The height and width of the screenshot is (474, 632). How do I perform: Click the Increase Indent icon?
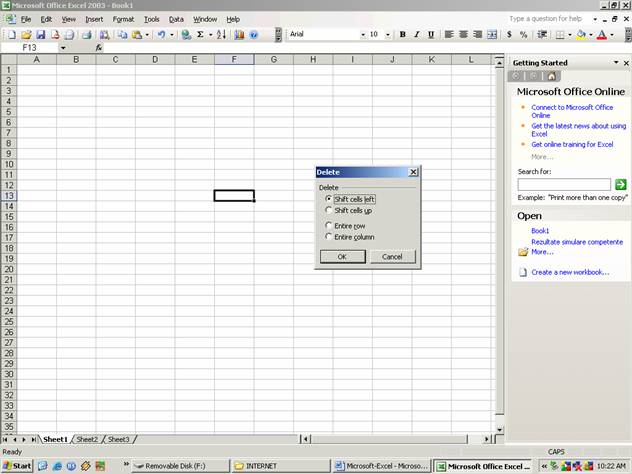(542, 35)
